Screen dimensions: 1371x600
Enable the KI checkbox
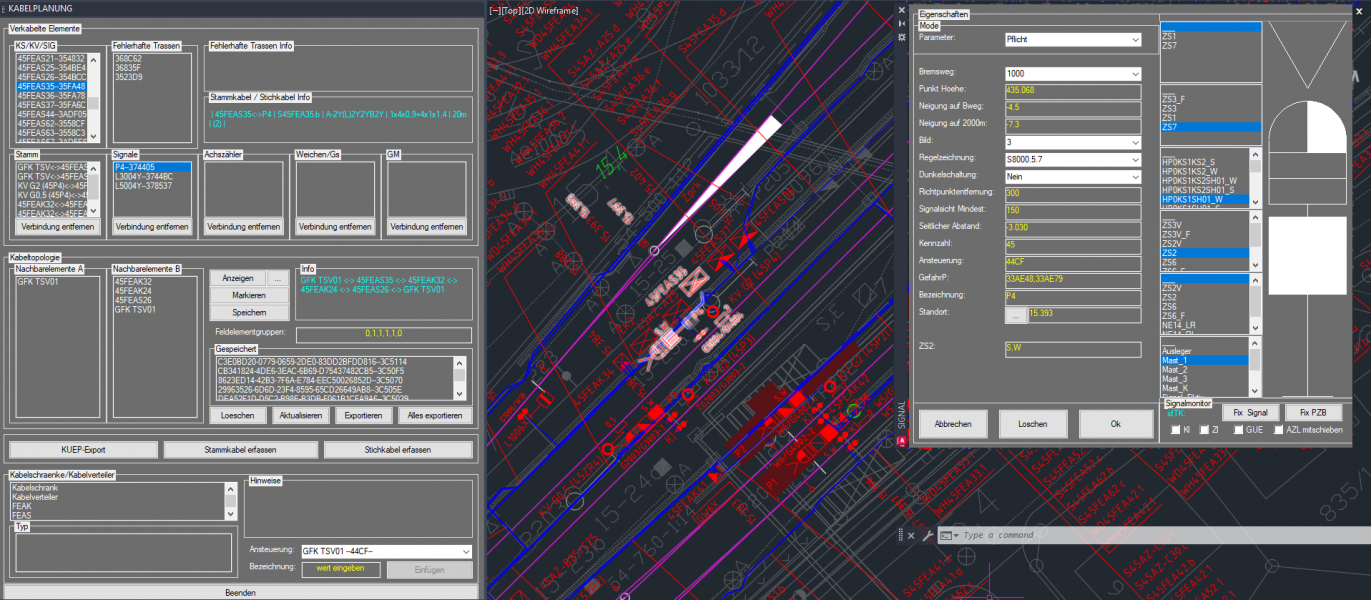(x=1176, y=430)
